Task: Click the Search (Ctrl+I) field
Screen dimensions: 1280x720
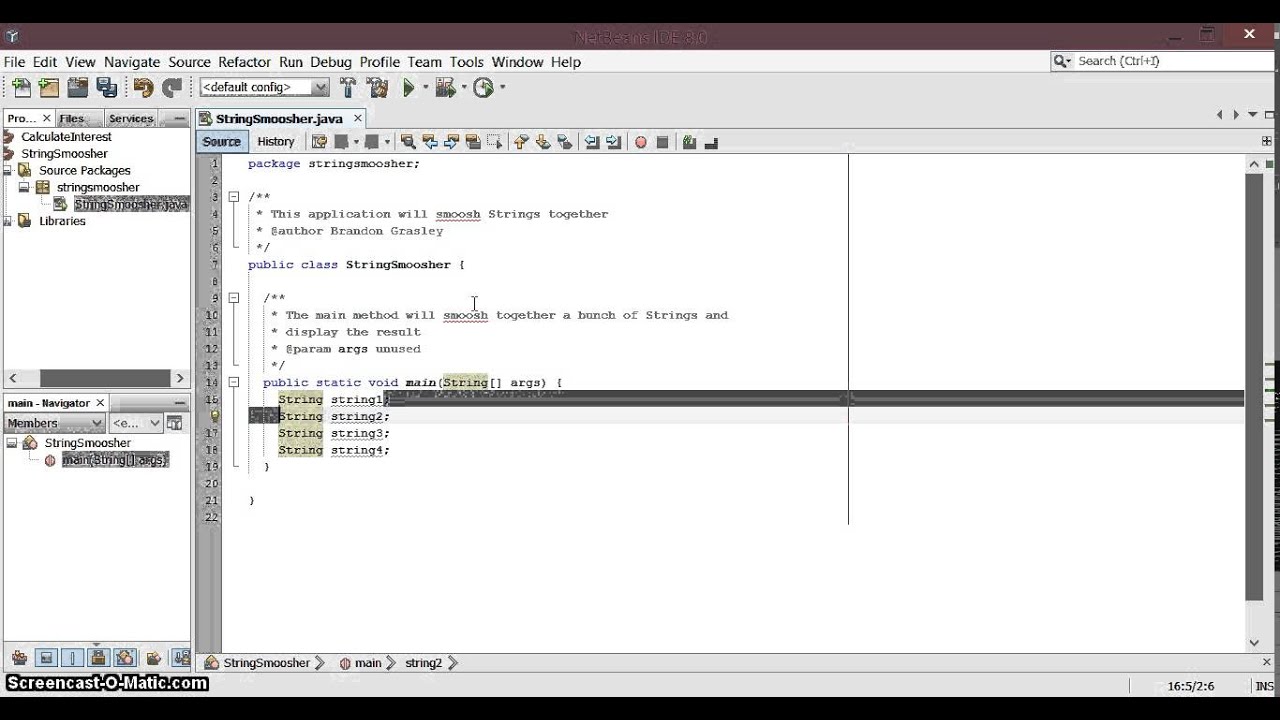Action: click(x=1161, y=61)
